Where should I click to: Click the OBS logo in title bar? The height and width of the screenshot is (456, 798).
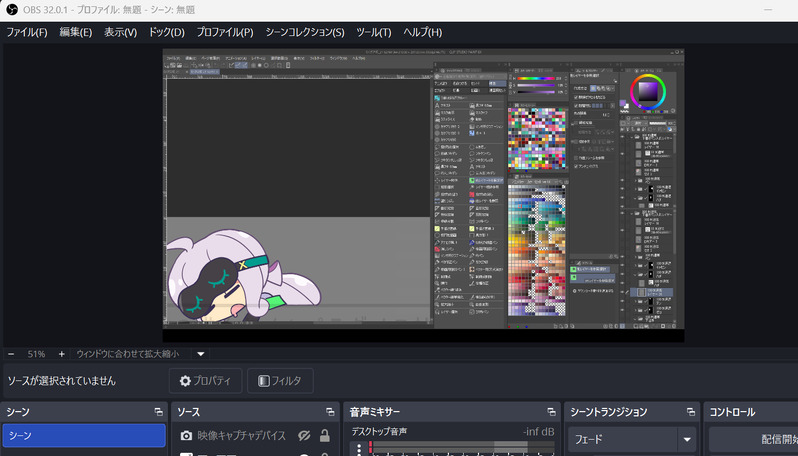pos(12,9)
